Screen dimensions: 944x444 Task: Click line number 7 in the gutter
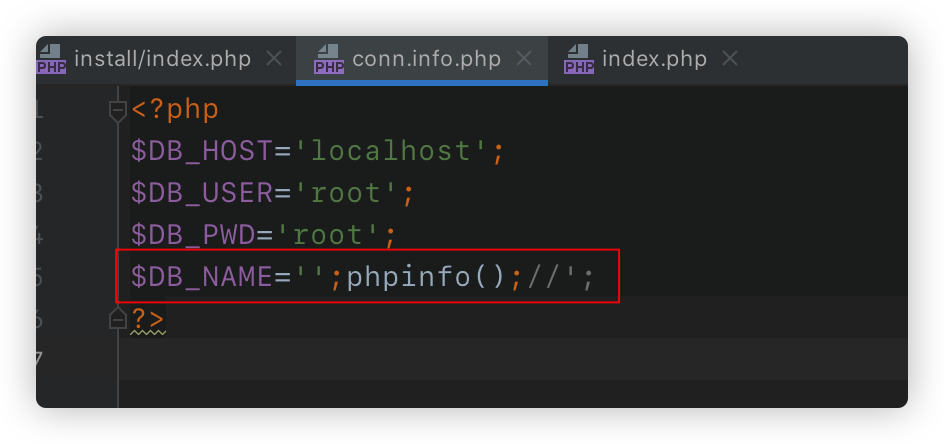pyautogui.click(x=40, y=358)
